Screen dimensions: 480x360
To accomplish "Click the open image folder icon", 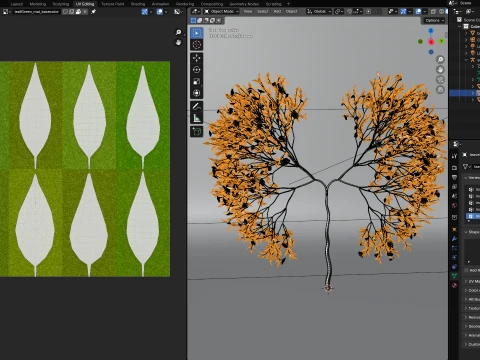I will [x=78, y=12].
